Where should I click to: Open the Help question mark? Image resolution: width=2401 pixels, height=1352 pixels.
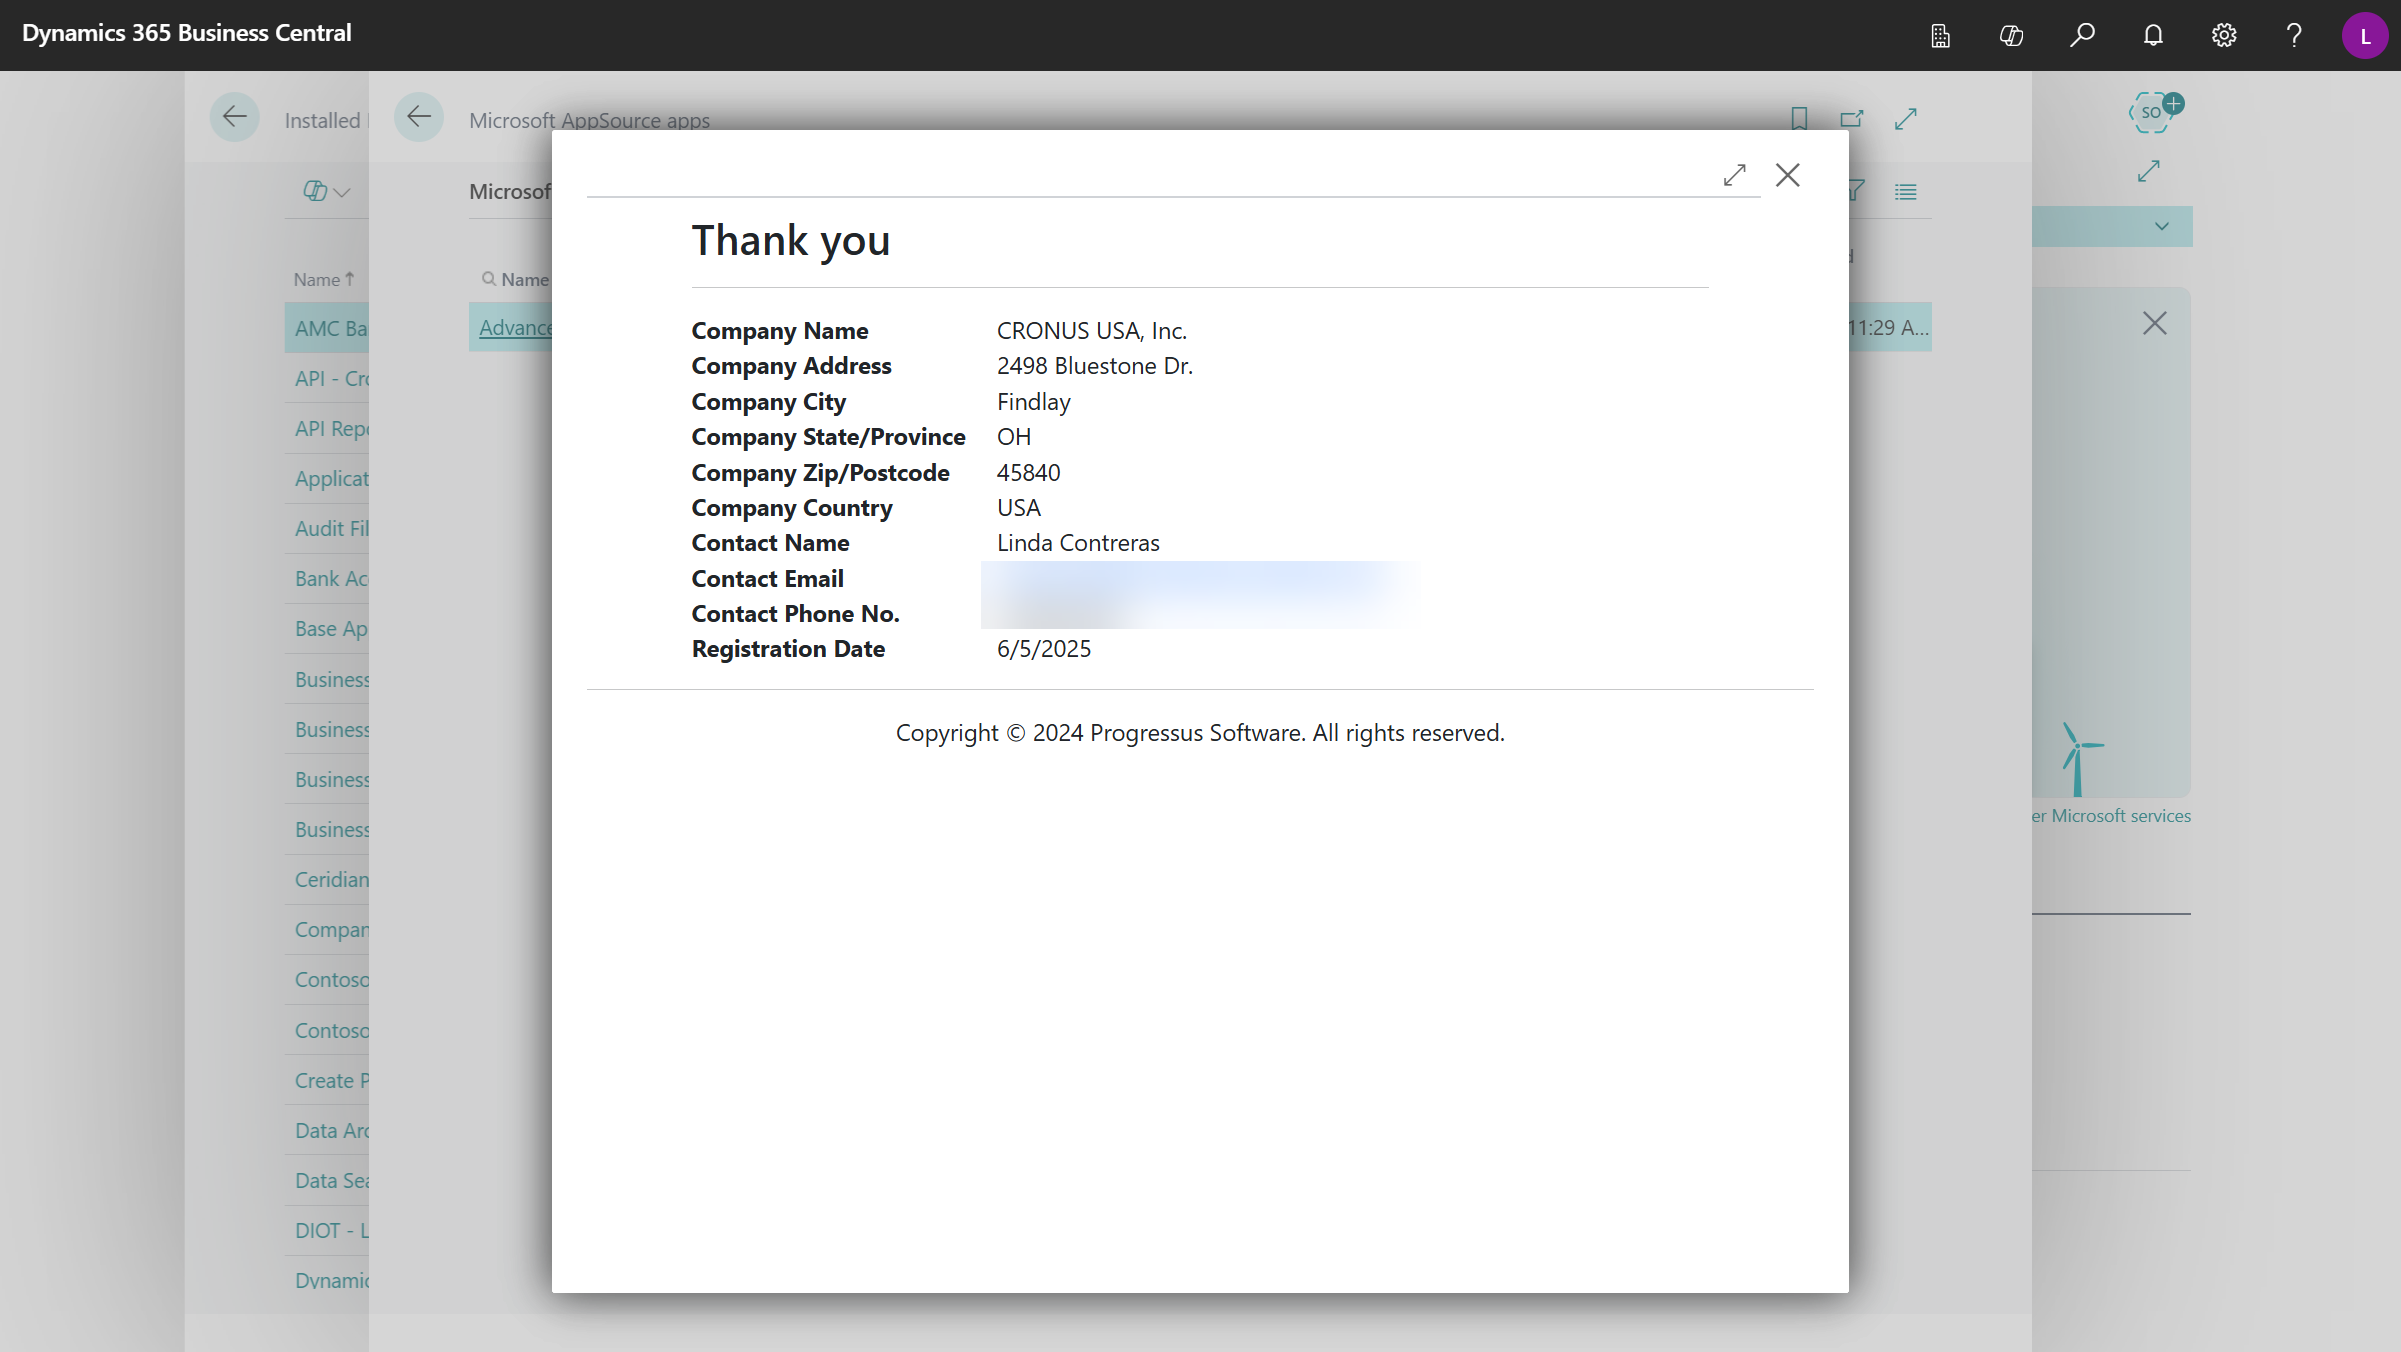point(2293,35)
